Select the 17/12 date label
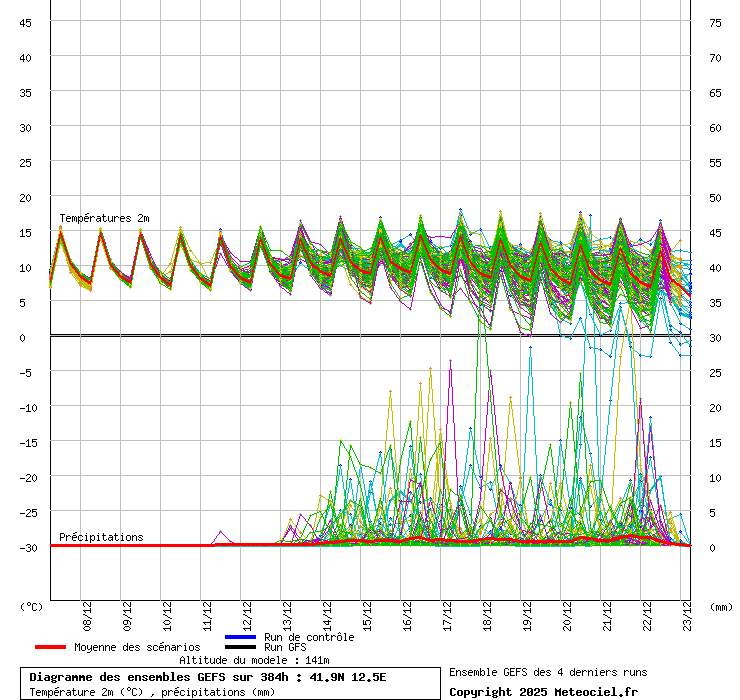 (448, 612)
